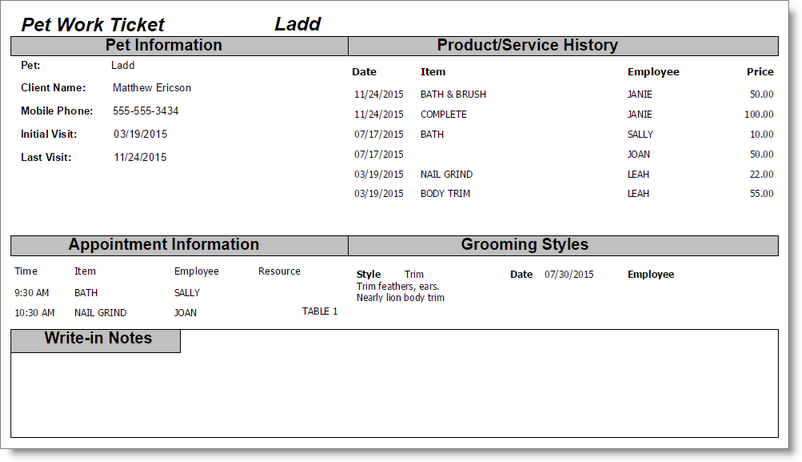Select the Pet Information section header

pyautogui.click(x=164, y=45)
